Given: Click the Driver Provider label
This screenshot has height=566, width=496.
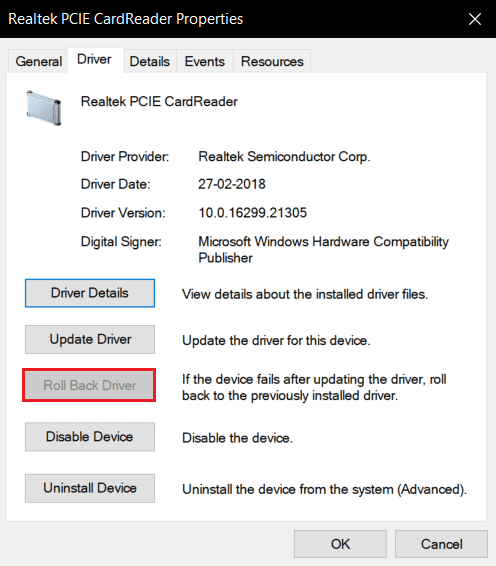Looking at the screenshot, I should [x=125, y=157].
